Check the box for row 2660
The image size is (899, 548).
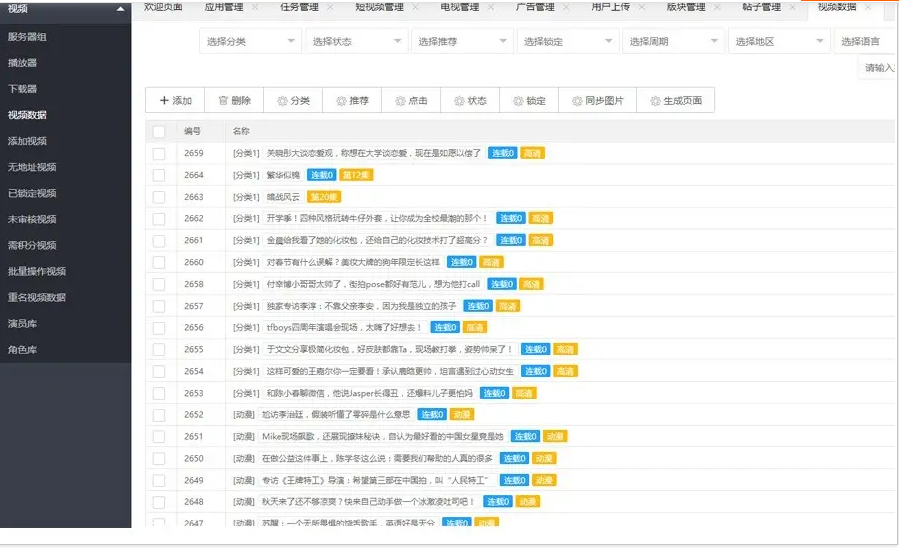[x=159, y=262]
